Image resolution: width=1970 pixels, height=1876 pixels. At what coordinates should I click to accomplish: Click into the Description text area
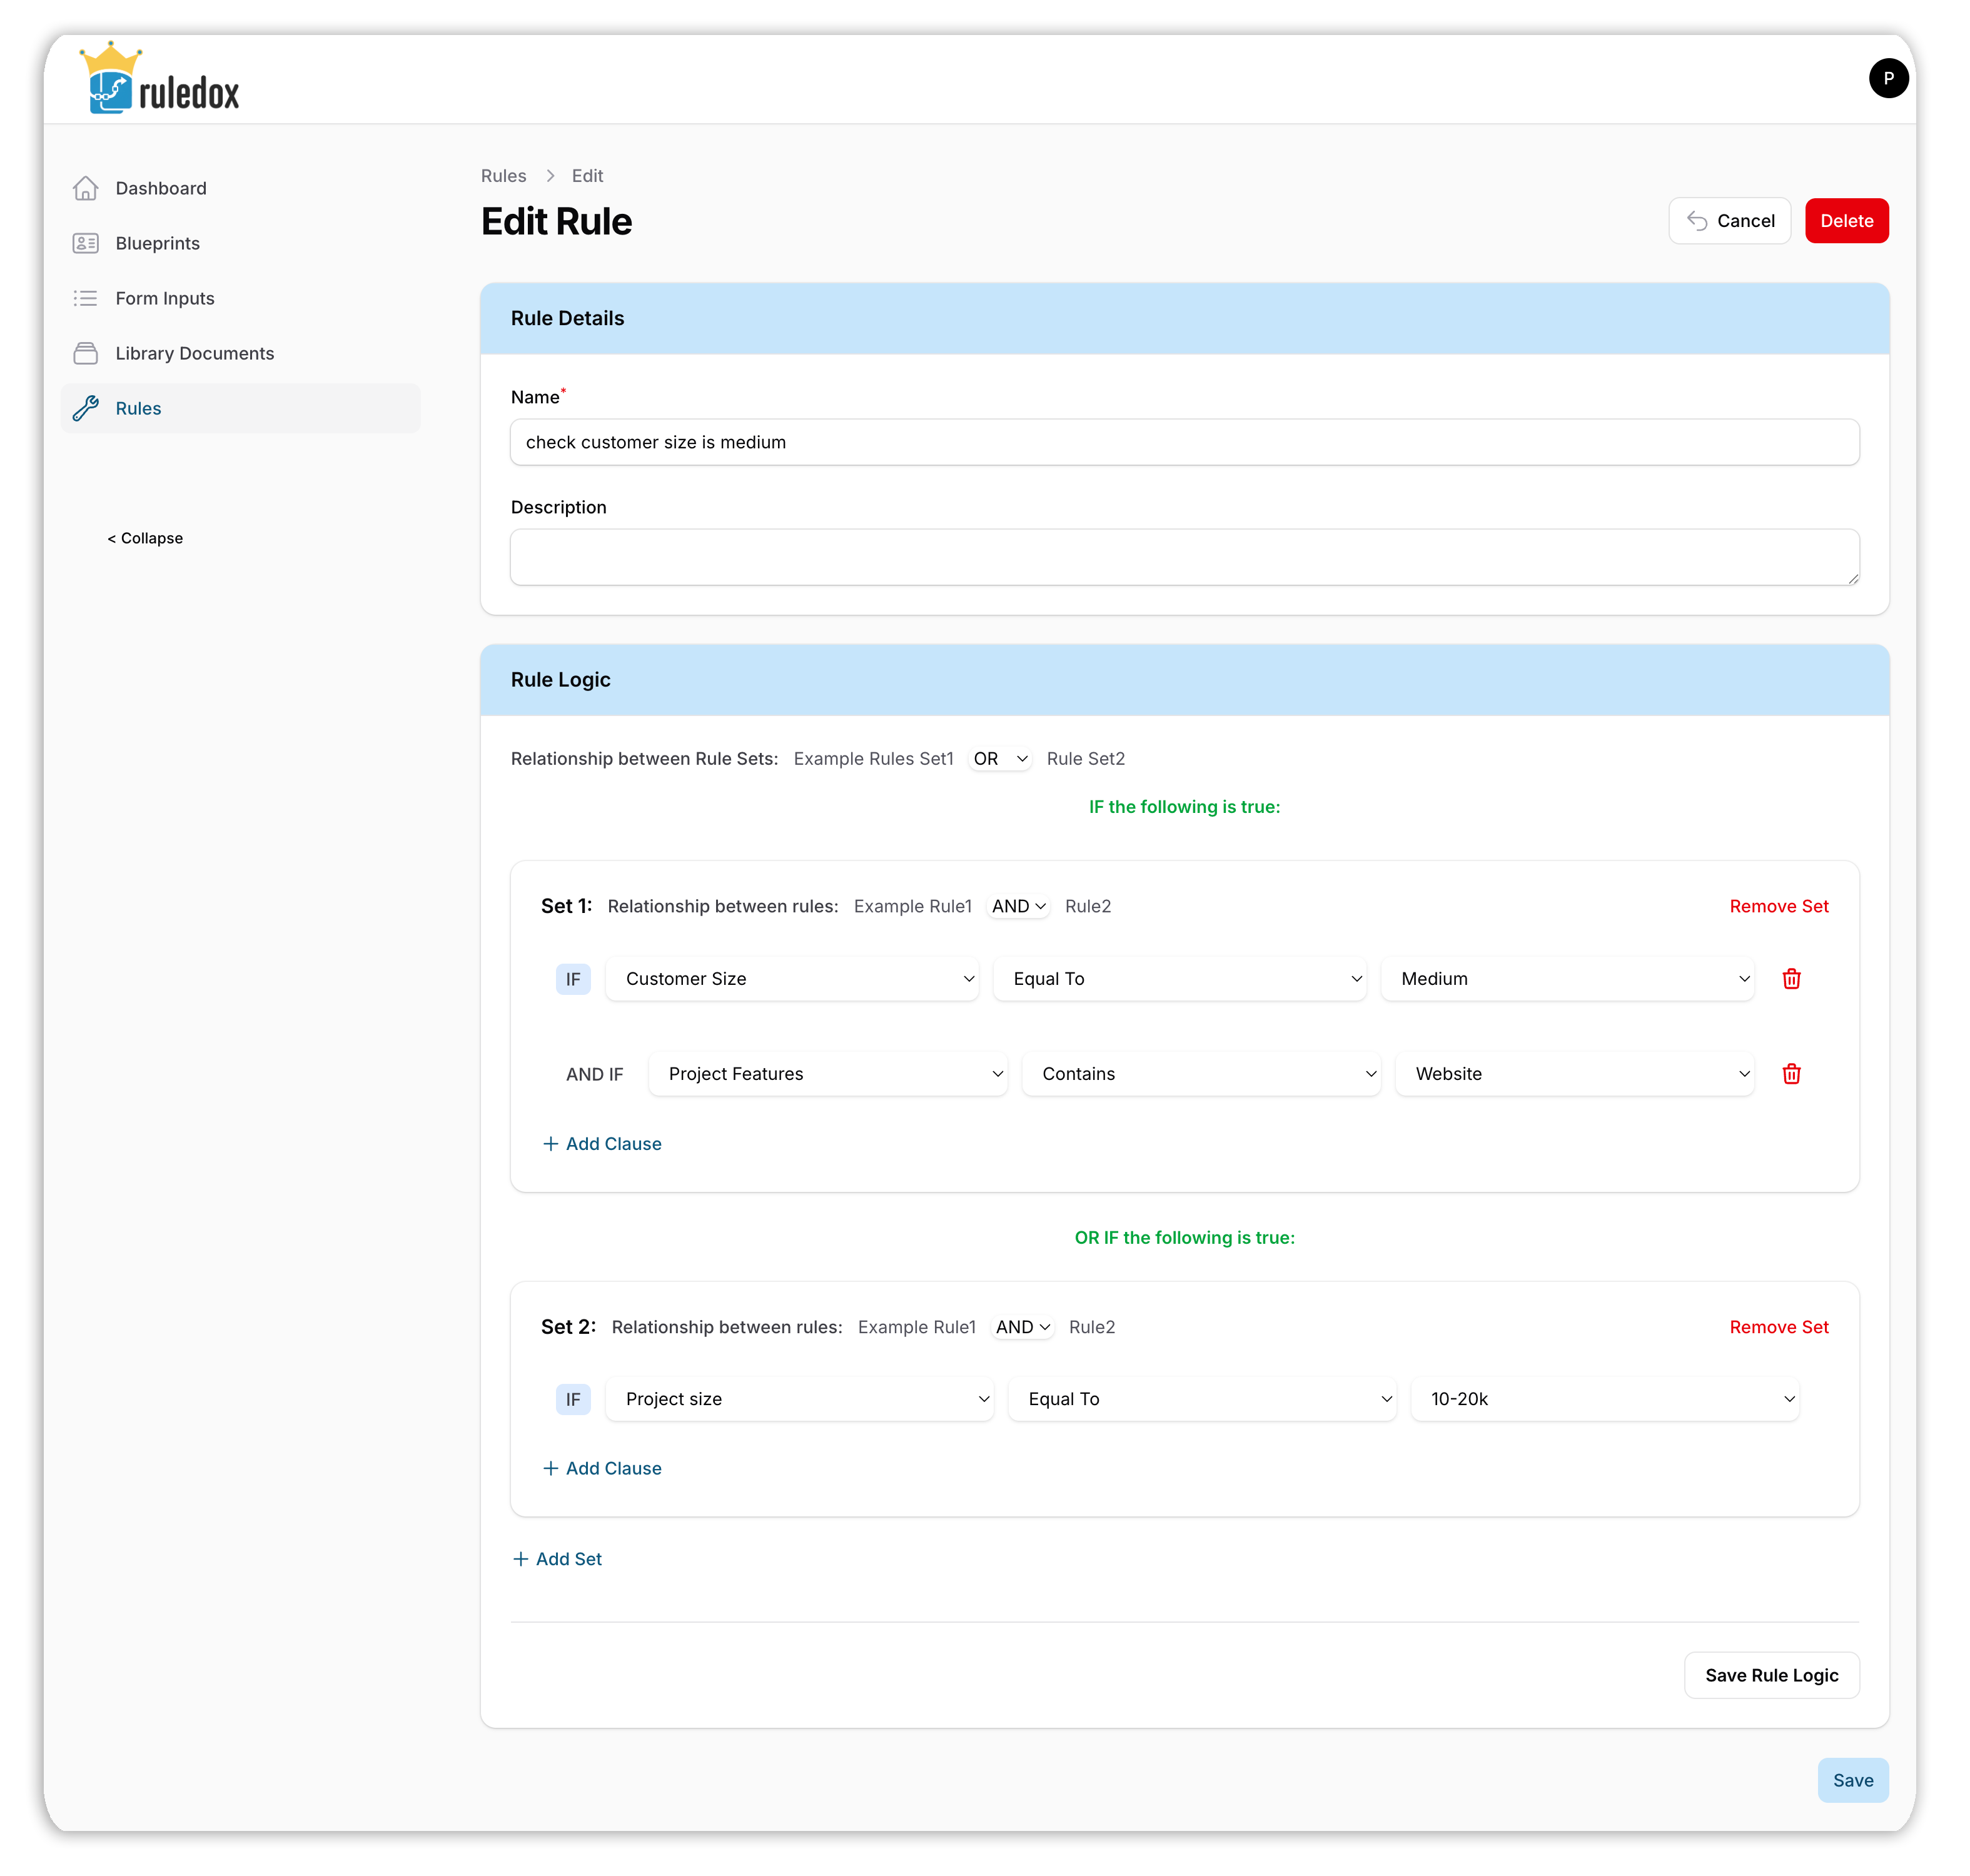1184,557
